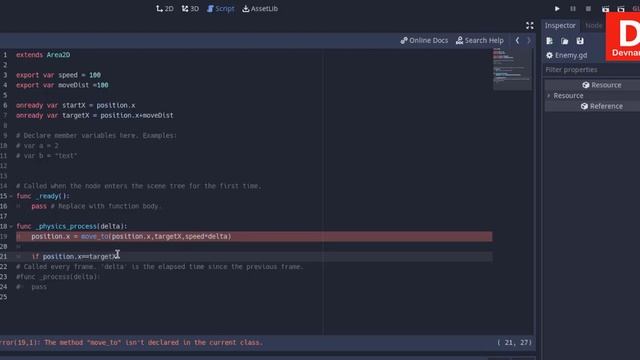Screen dimensions: 640x360
Task: Click the 'pass # Replace with function body' line
Action: pyautogui.click(x=96, y=206)
